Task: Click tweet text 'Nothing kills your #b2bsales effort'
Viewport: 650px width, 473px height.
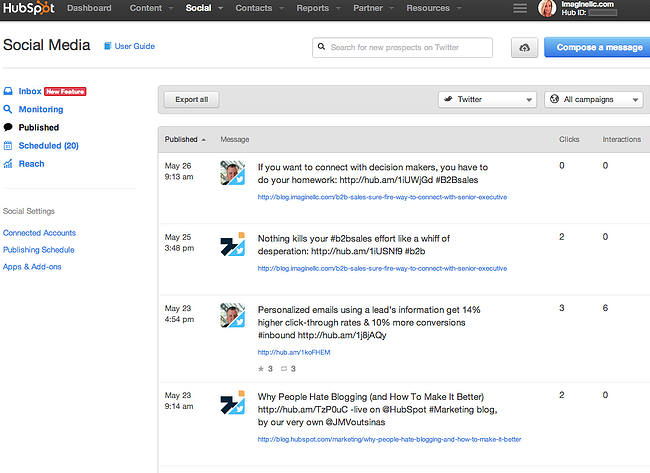Action: point(354,245)
